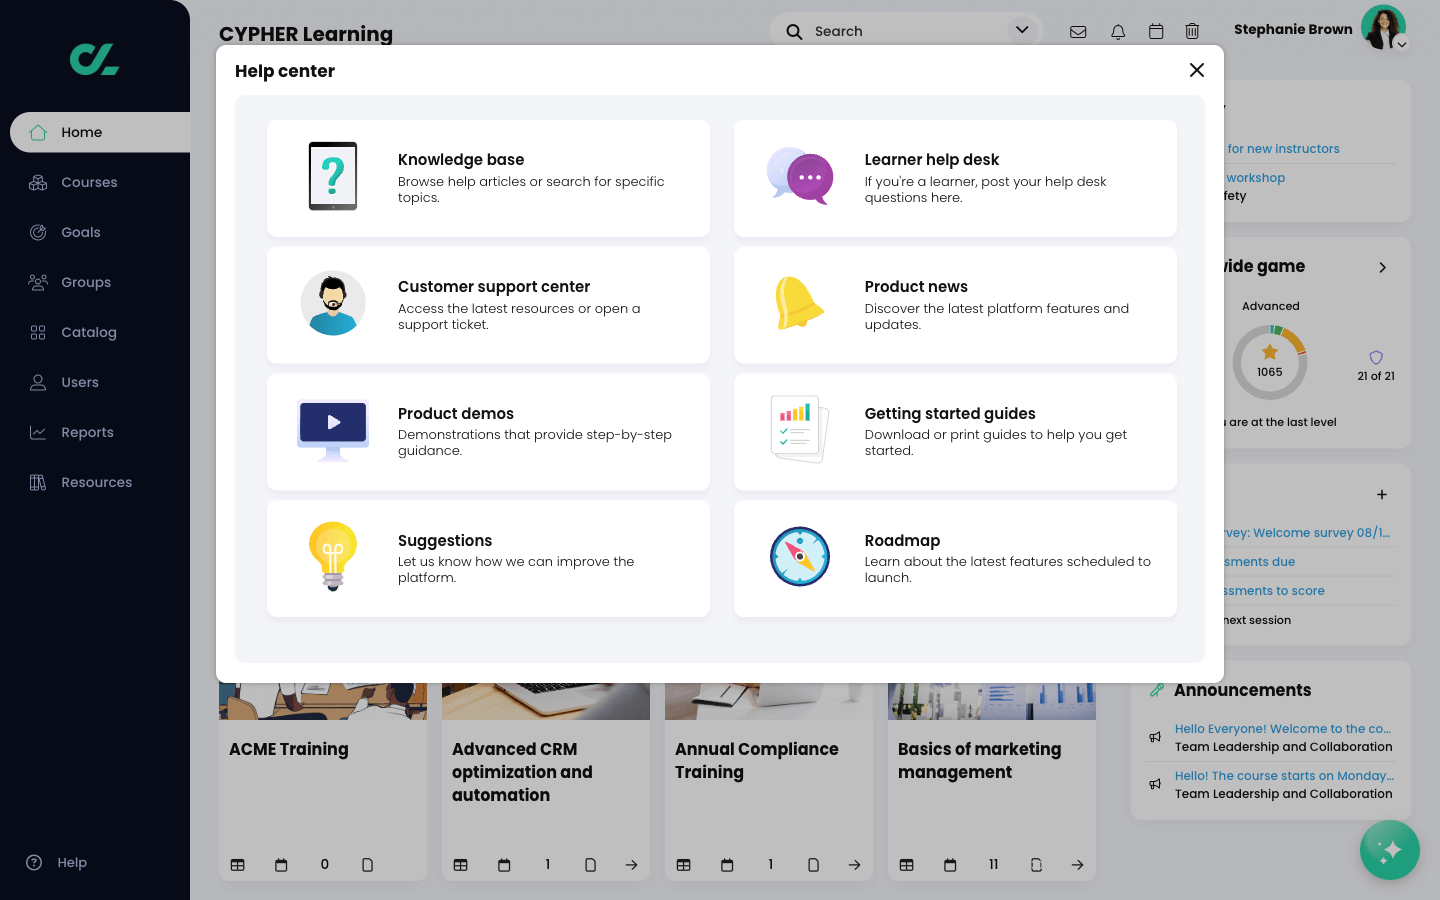
Task: Open the 'workshop' link behind the dialog
Action: 1255,178
